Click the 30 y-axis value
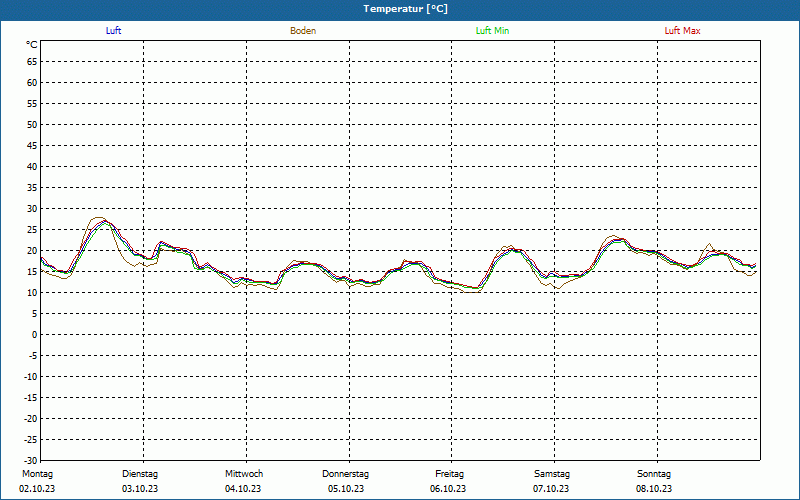The image size is (800, 500). (32, 209)
